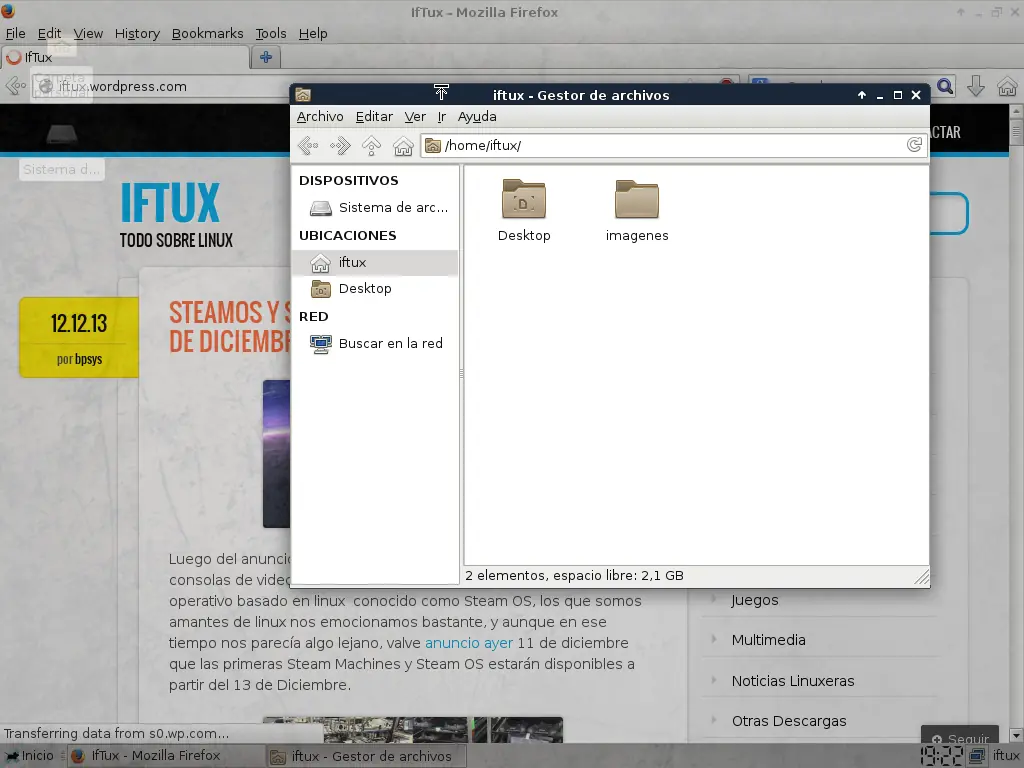Select the IfTux browser tab
1024x768 pixels.
[x=125, y=57]
